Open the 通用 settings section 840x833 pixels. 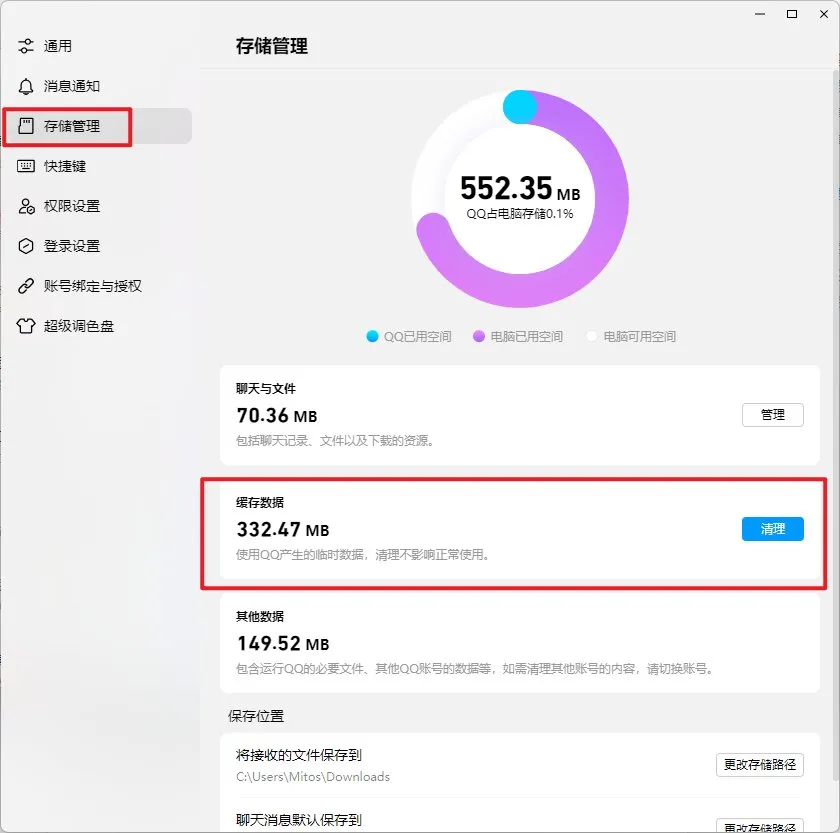pyautogui.click(x=98, y=46)
